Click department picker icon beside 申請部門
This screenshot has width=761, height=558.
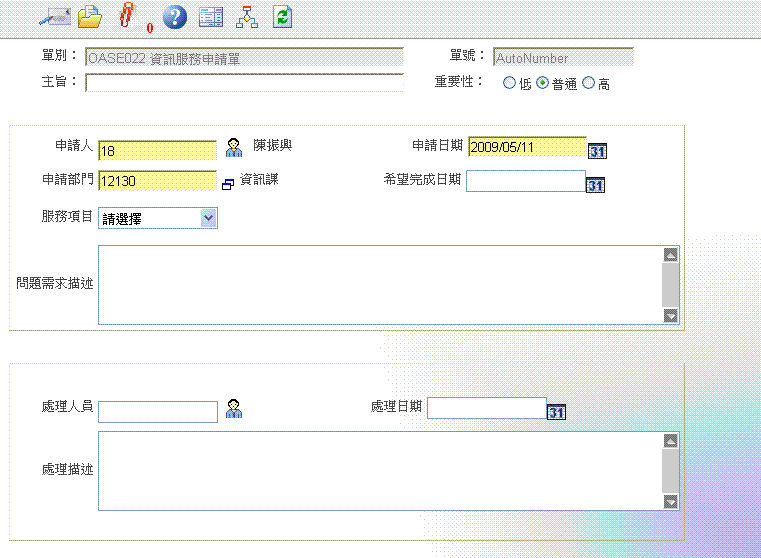pyautogui.click(x=227, y=184)
